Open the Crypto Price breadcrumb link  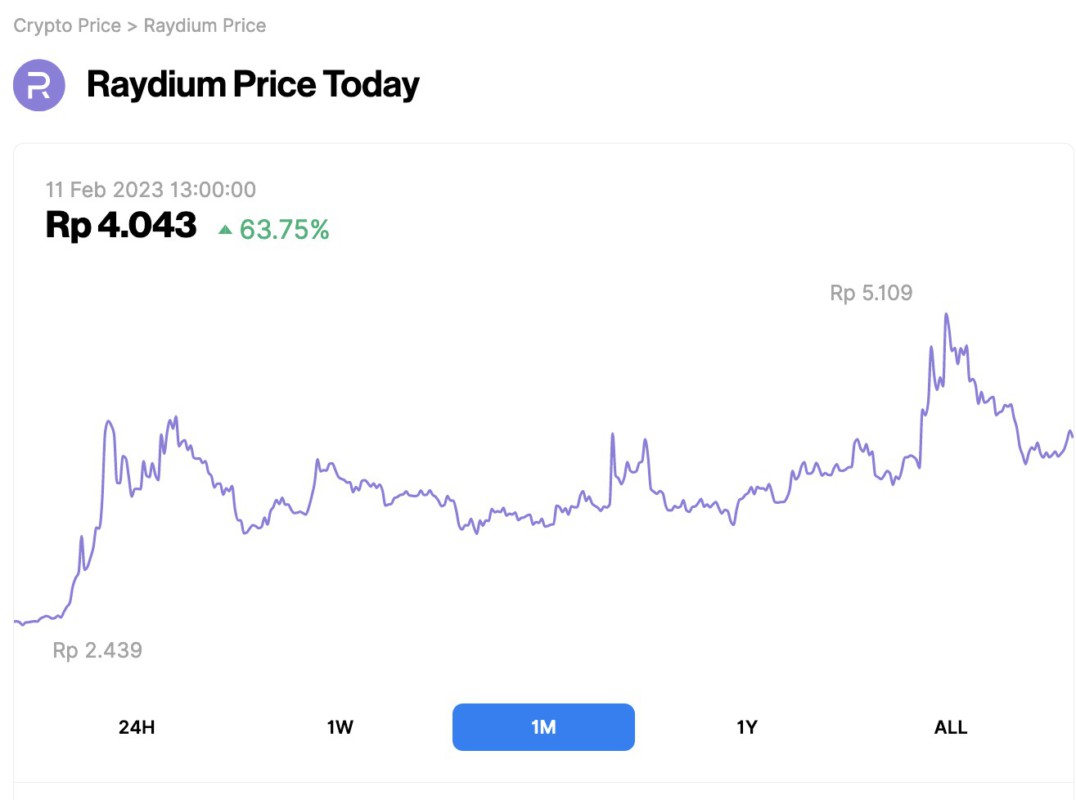pos(65,25)
